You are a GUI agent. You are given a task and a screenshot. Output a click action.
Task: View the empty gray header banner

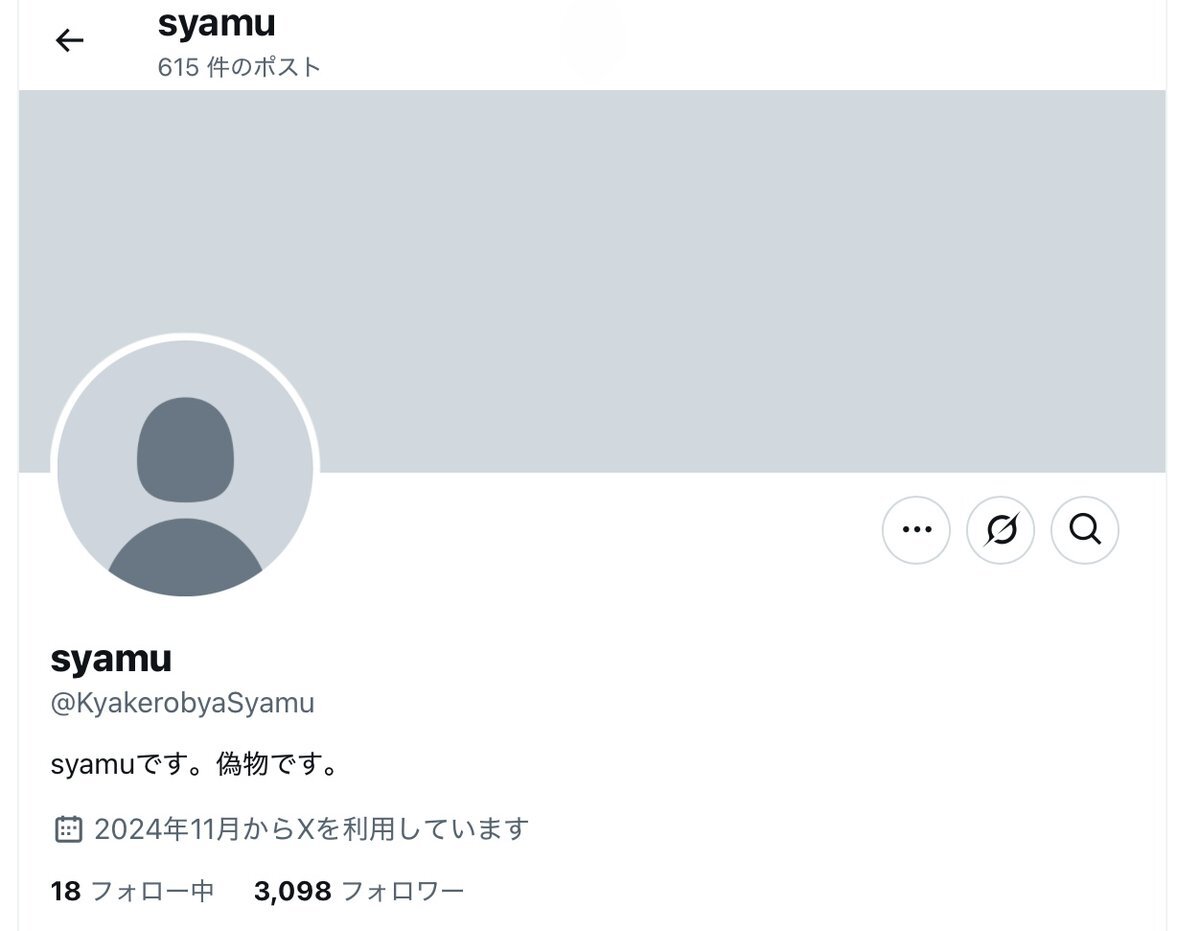[592, 281]
